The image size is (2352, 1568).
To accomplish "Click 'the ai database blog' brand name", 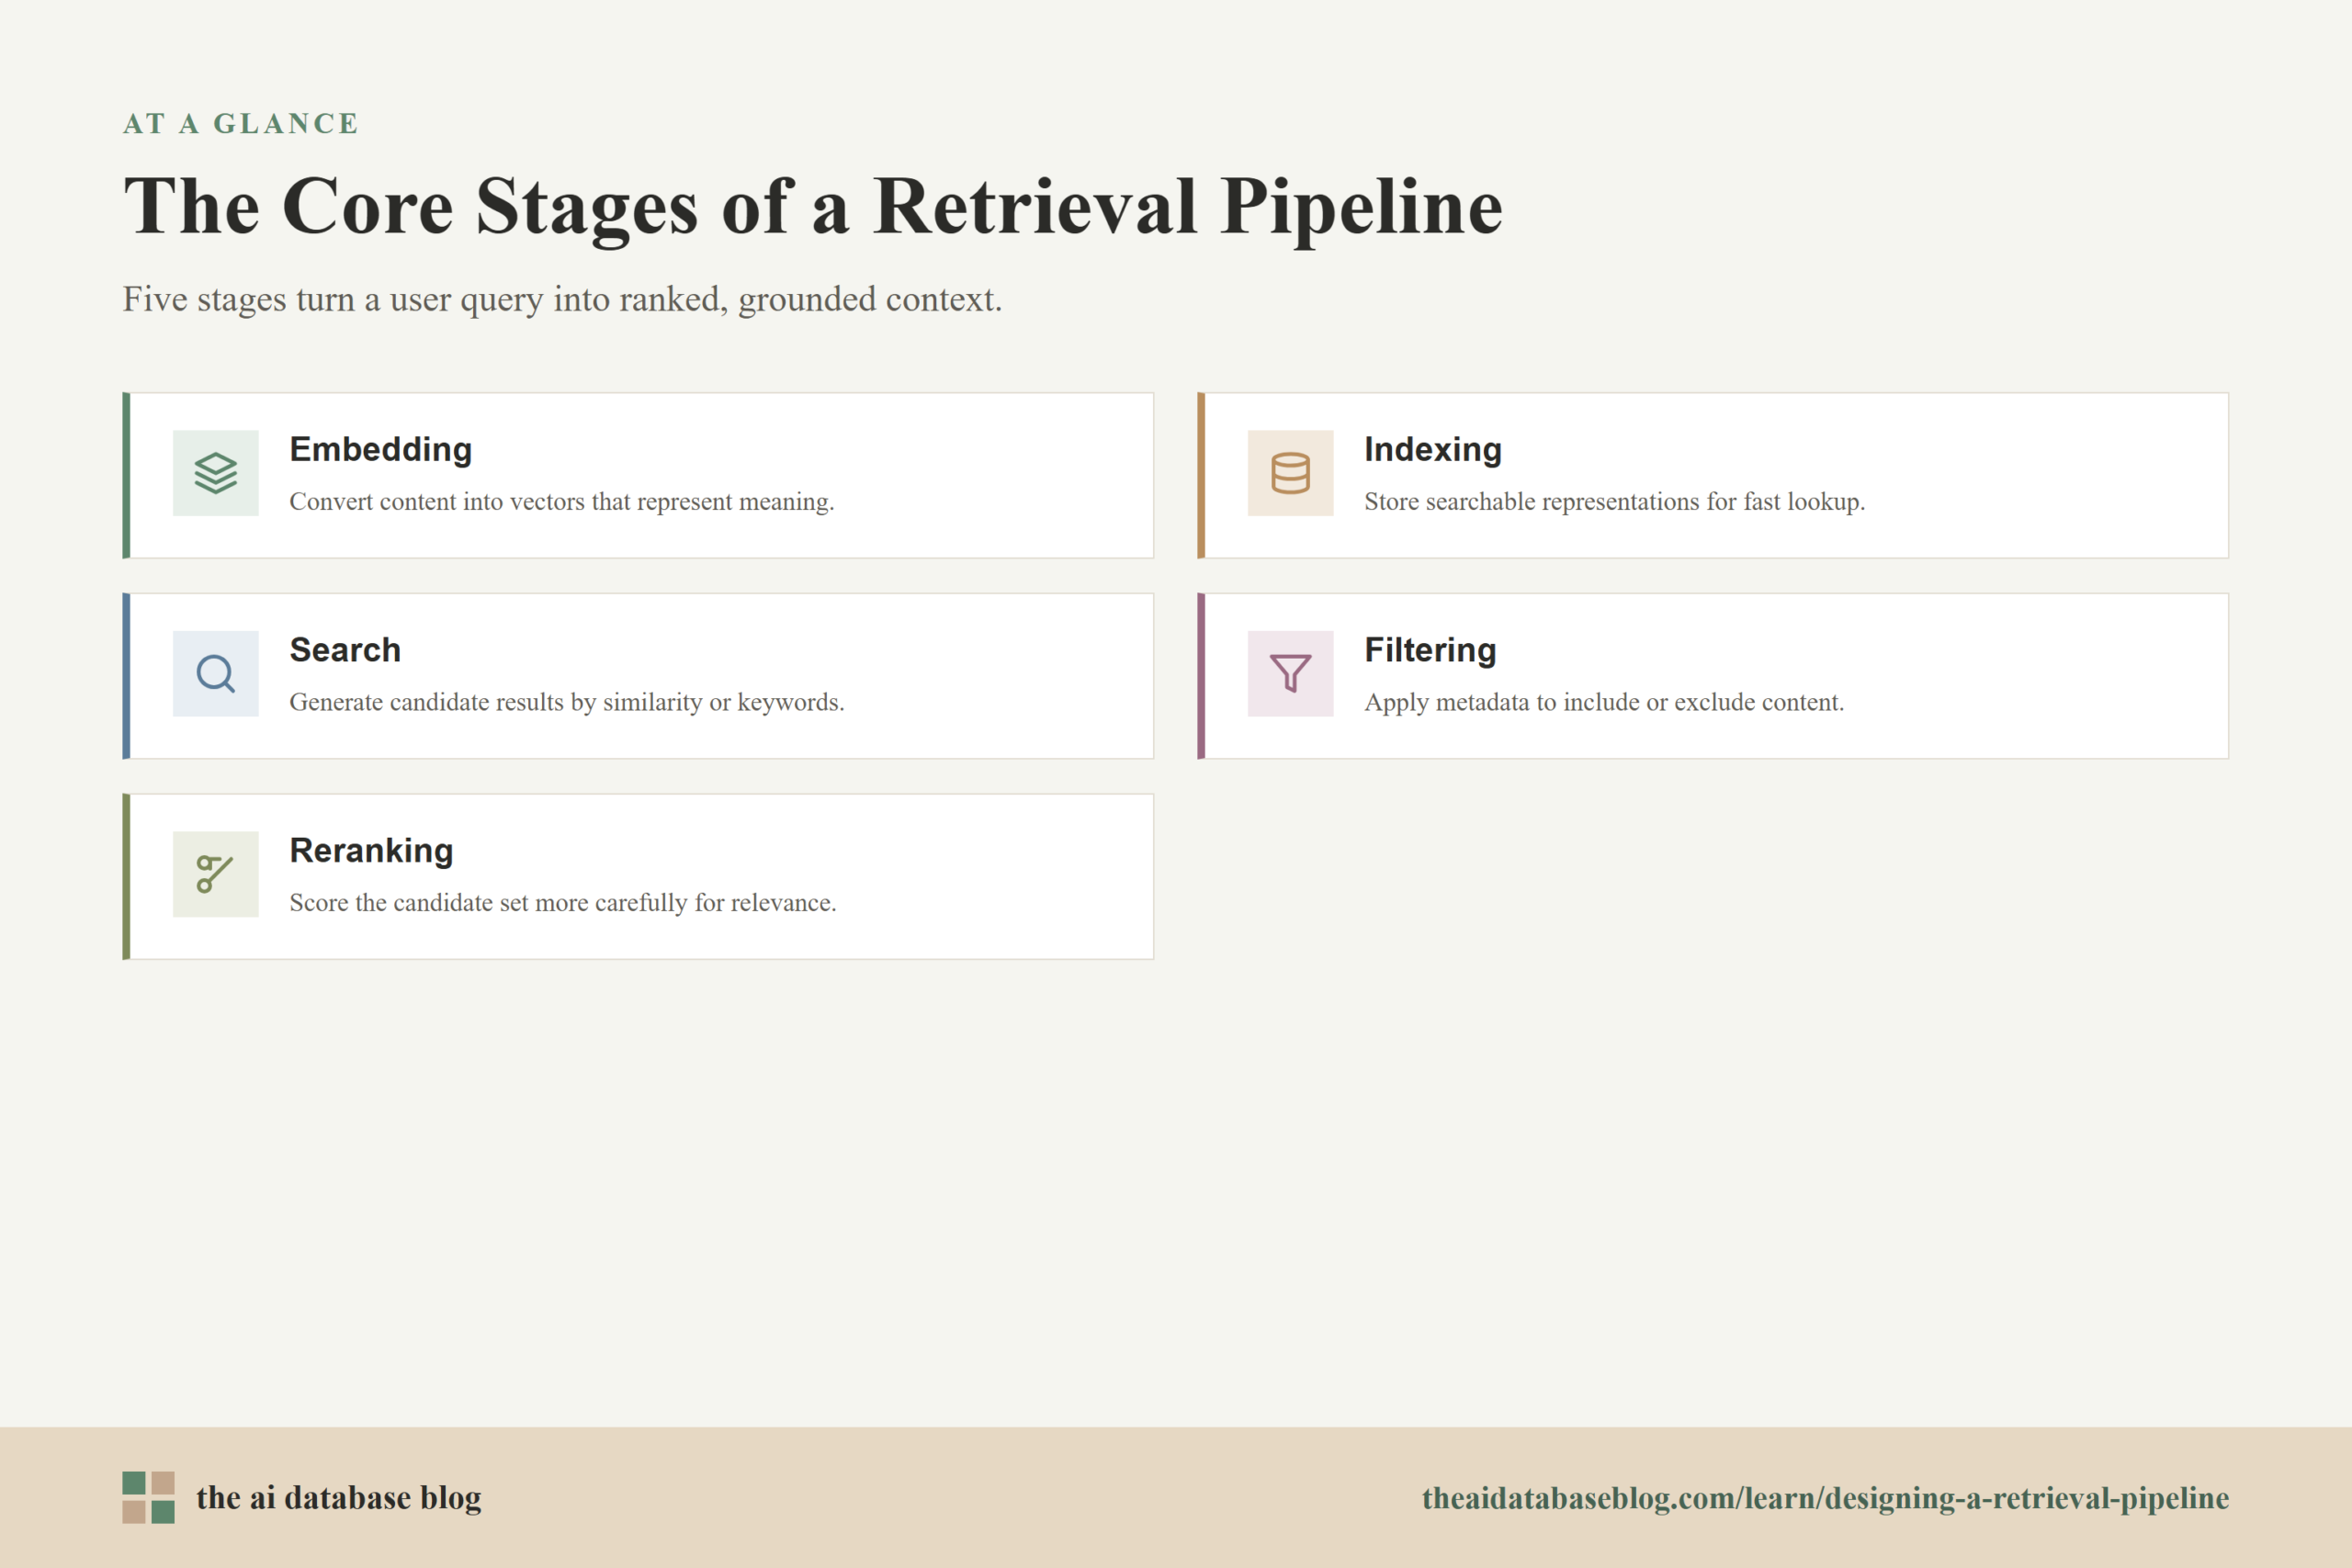I will coord(338,1498).
